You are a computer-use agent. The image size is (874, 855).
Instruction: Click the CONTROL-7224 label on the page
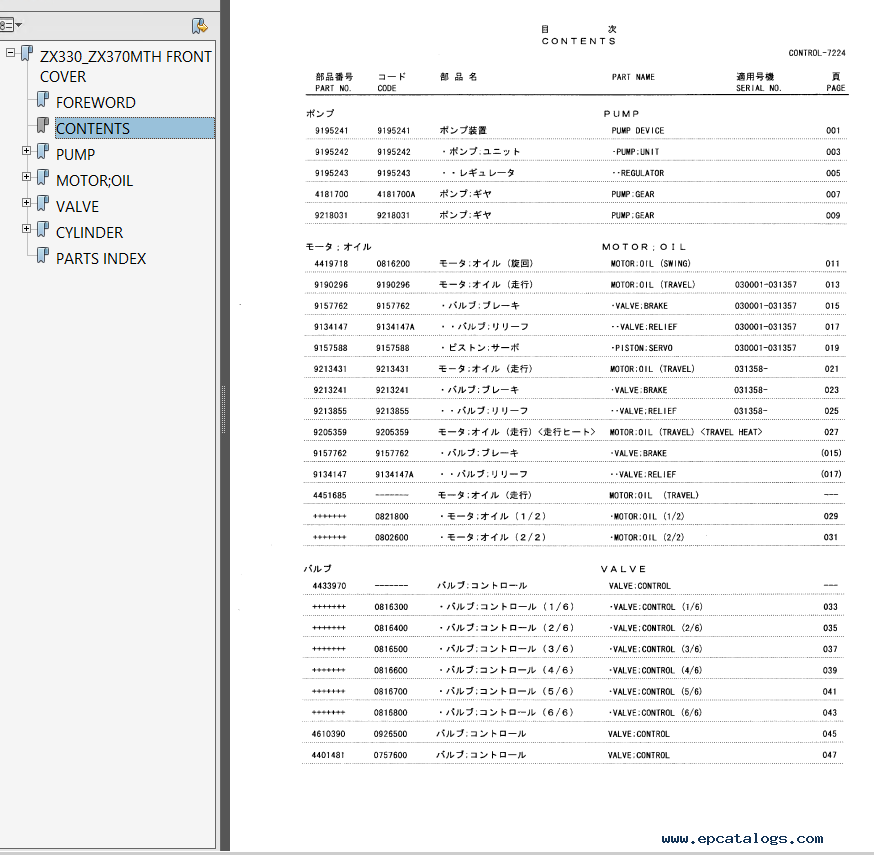[817, 53]
